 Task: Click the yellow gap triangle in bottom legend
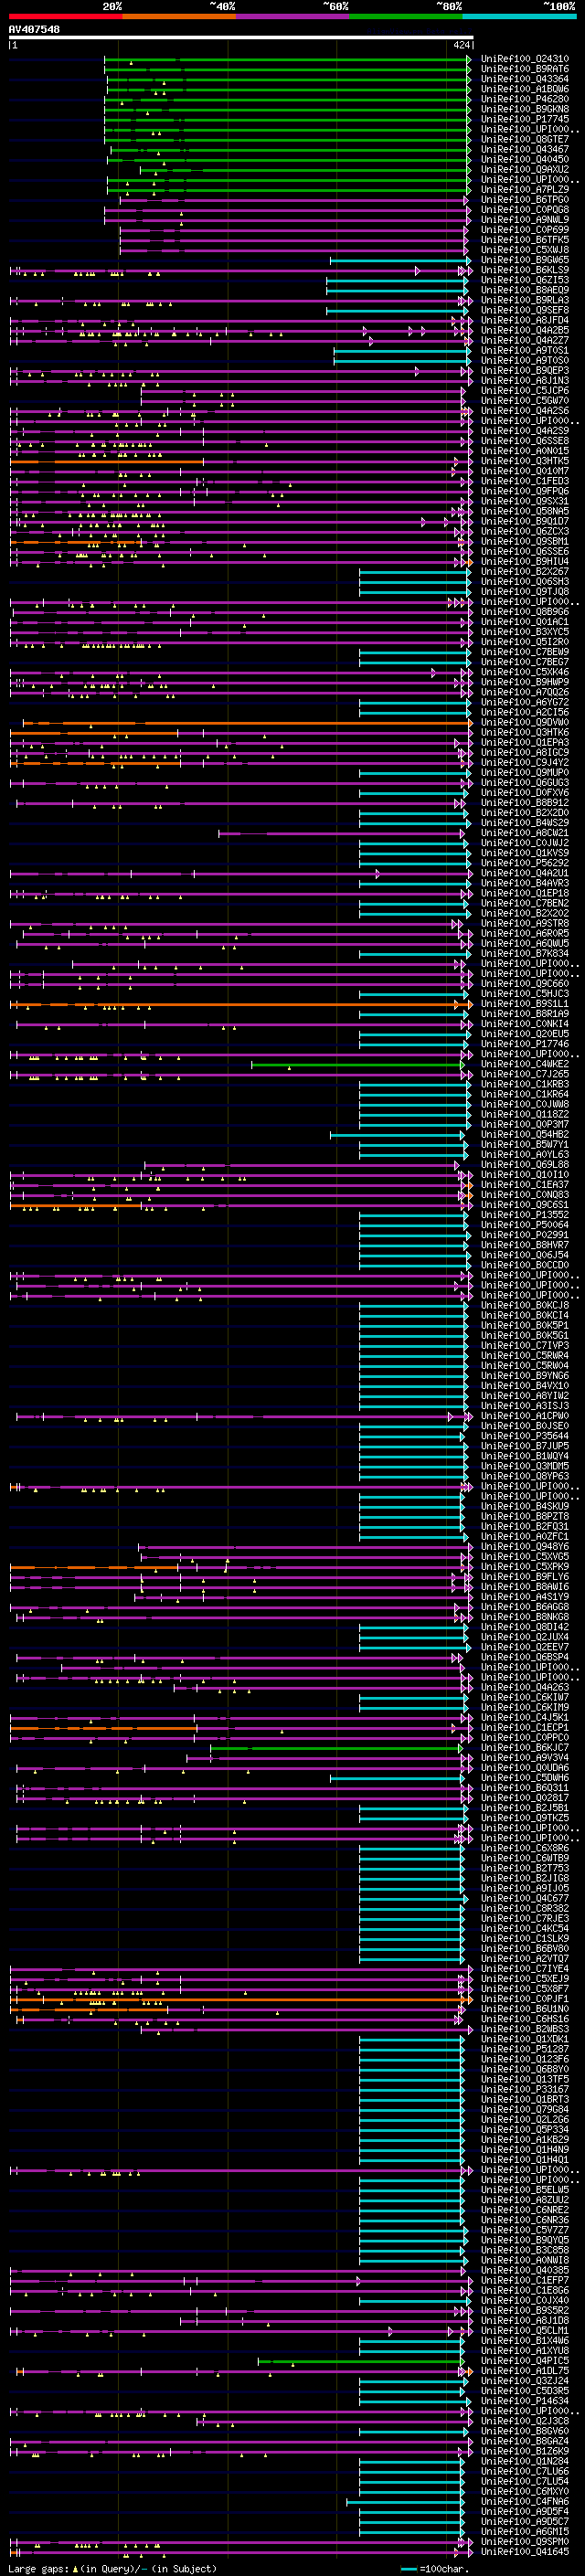click(75, 2568)
